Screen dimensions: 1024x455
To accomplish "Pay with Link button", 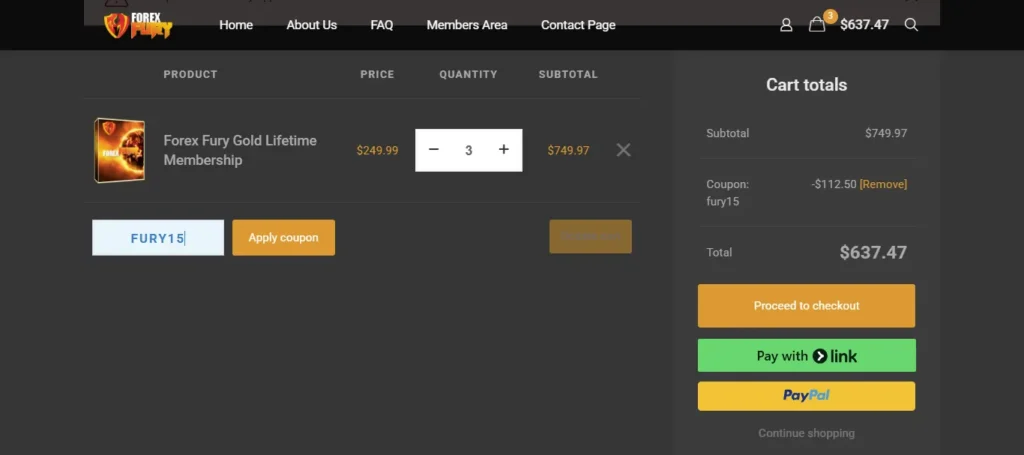I will tap(807, 356).
